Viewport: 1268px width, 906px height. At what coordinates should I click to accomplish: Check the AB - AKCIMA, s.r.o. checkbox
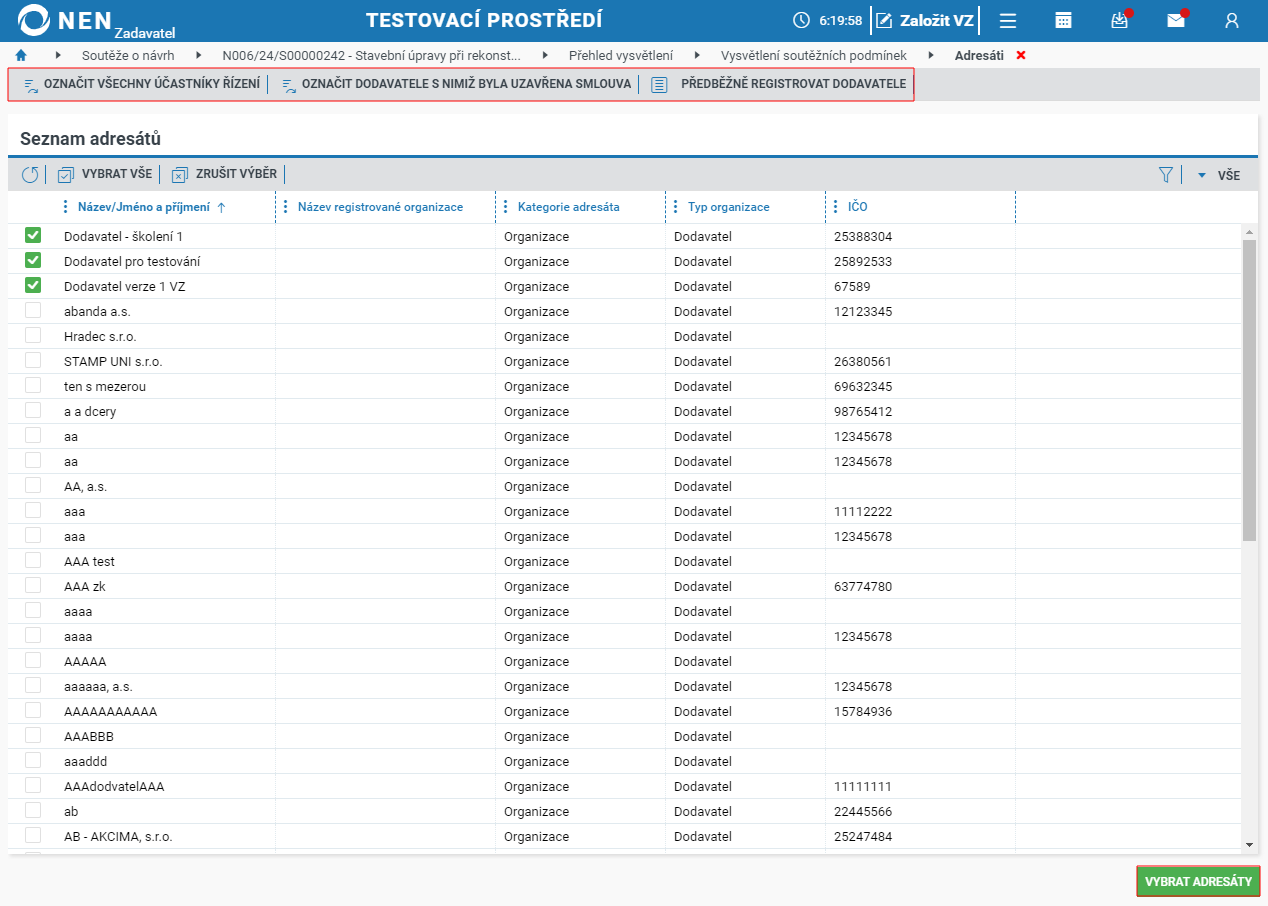(33, 835)
